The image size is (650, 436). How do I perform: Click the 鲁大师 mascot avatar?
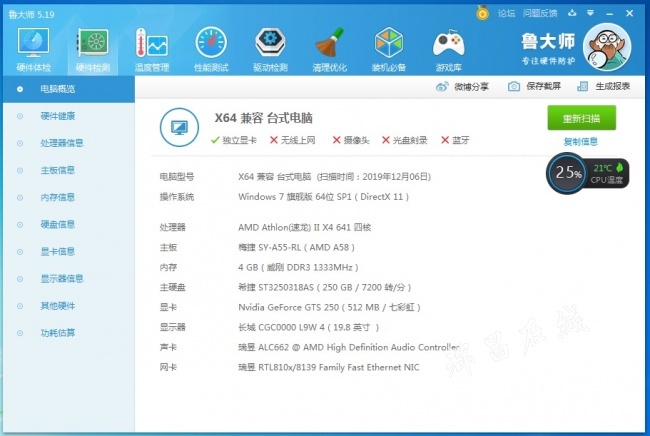607,47
